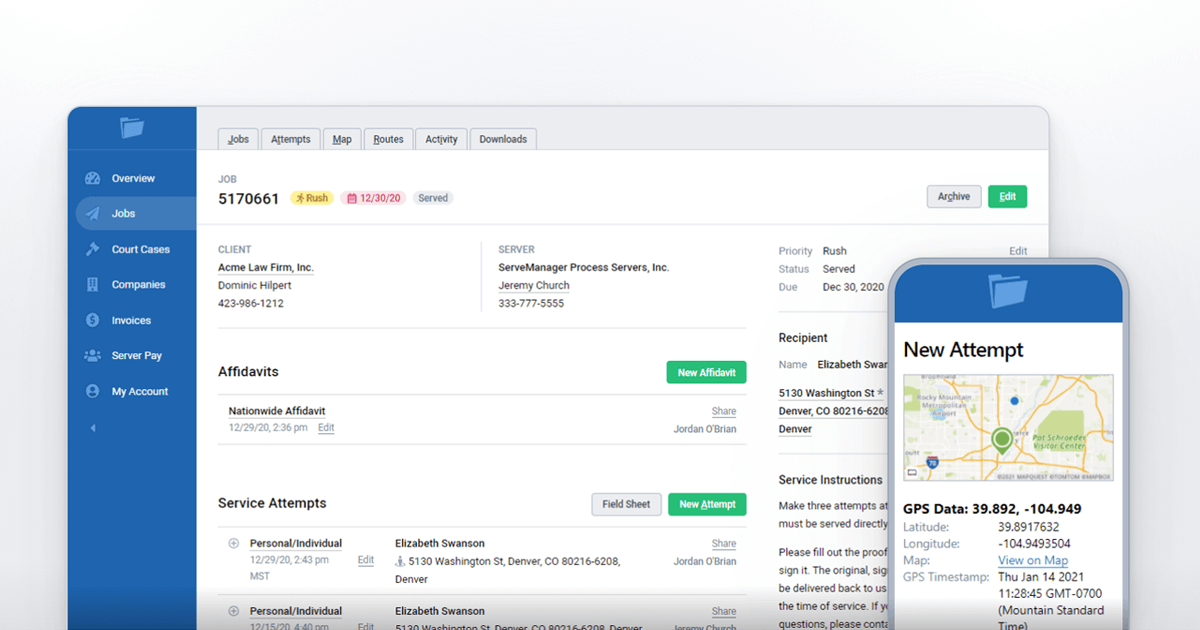This screenshot has width=1200, height=630.
Task: Select the Jobs paper plane icon
Action: click(x=95, y=213)
